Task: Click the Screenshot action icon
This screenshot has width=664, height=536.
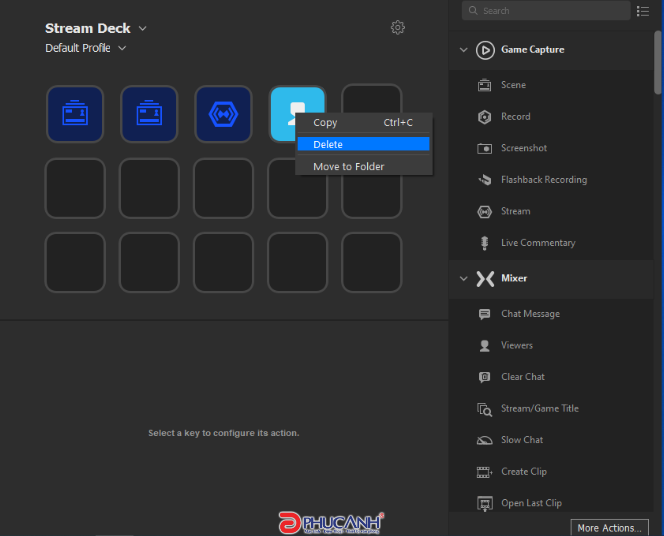Action: point(484,149)
